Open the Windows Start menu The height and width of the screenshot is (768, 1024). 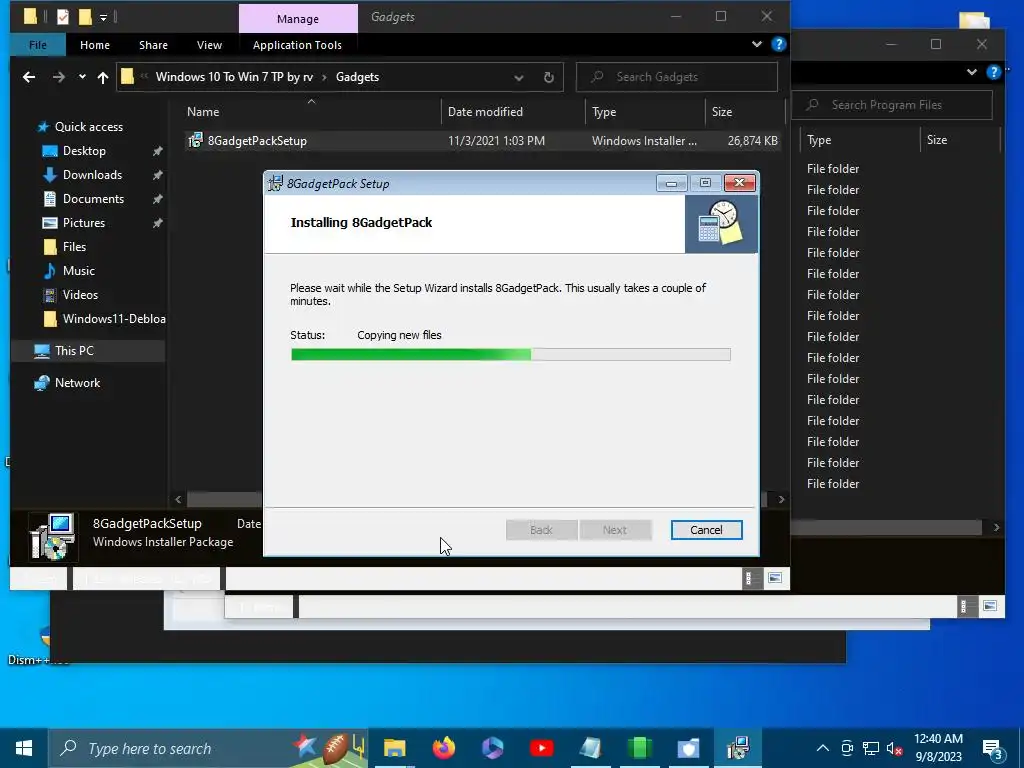tap(24, 748)
